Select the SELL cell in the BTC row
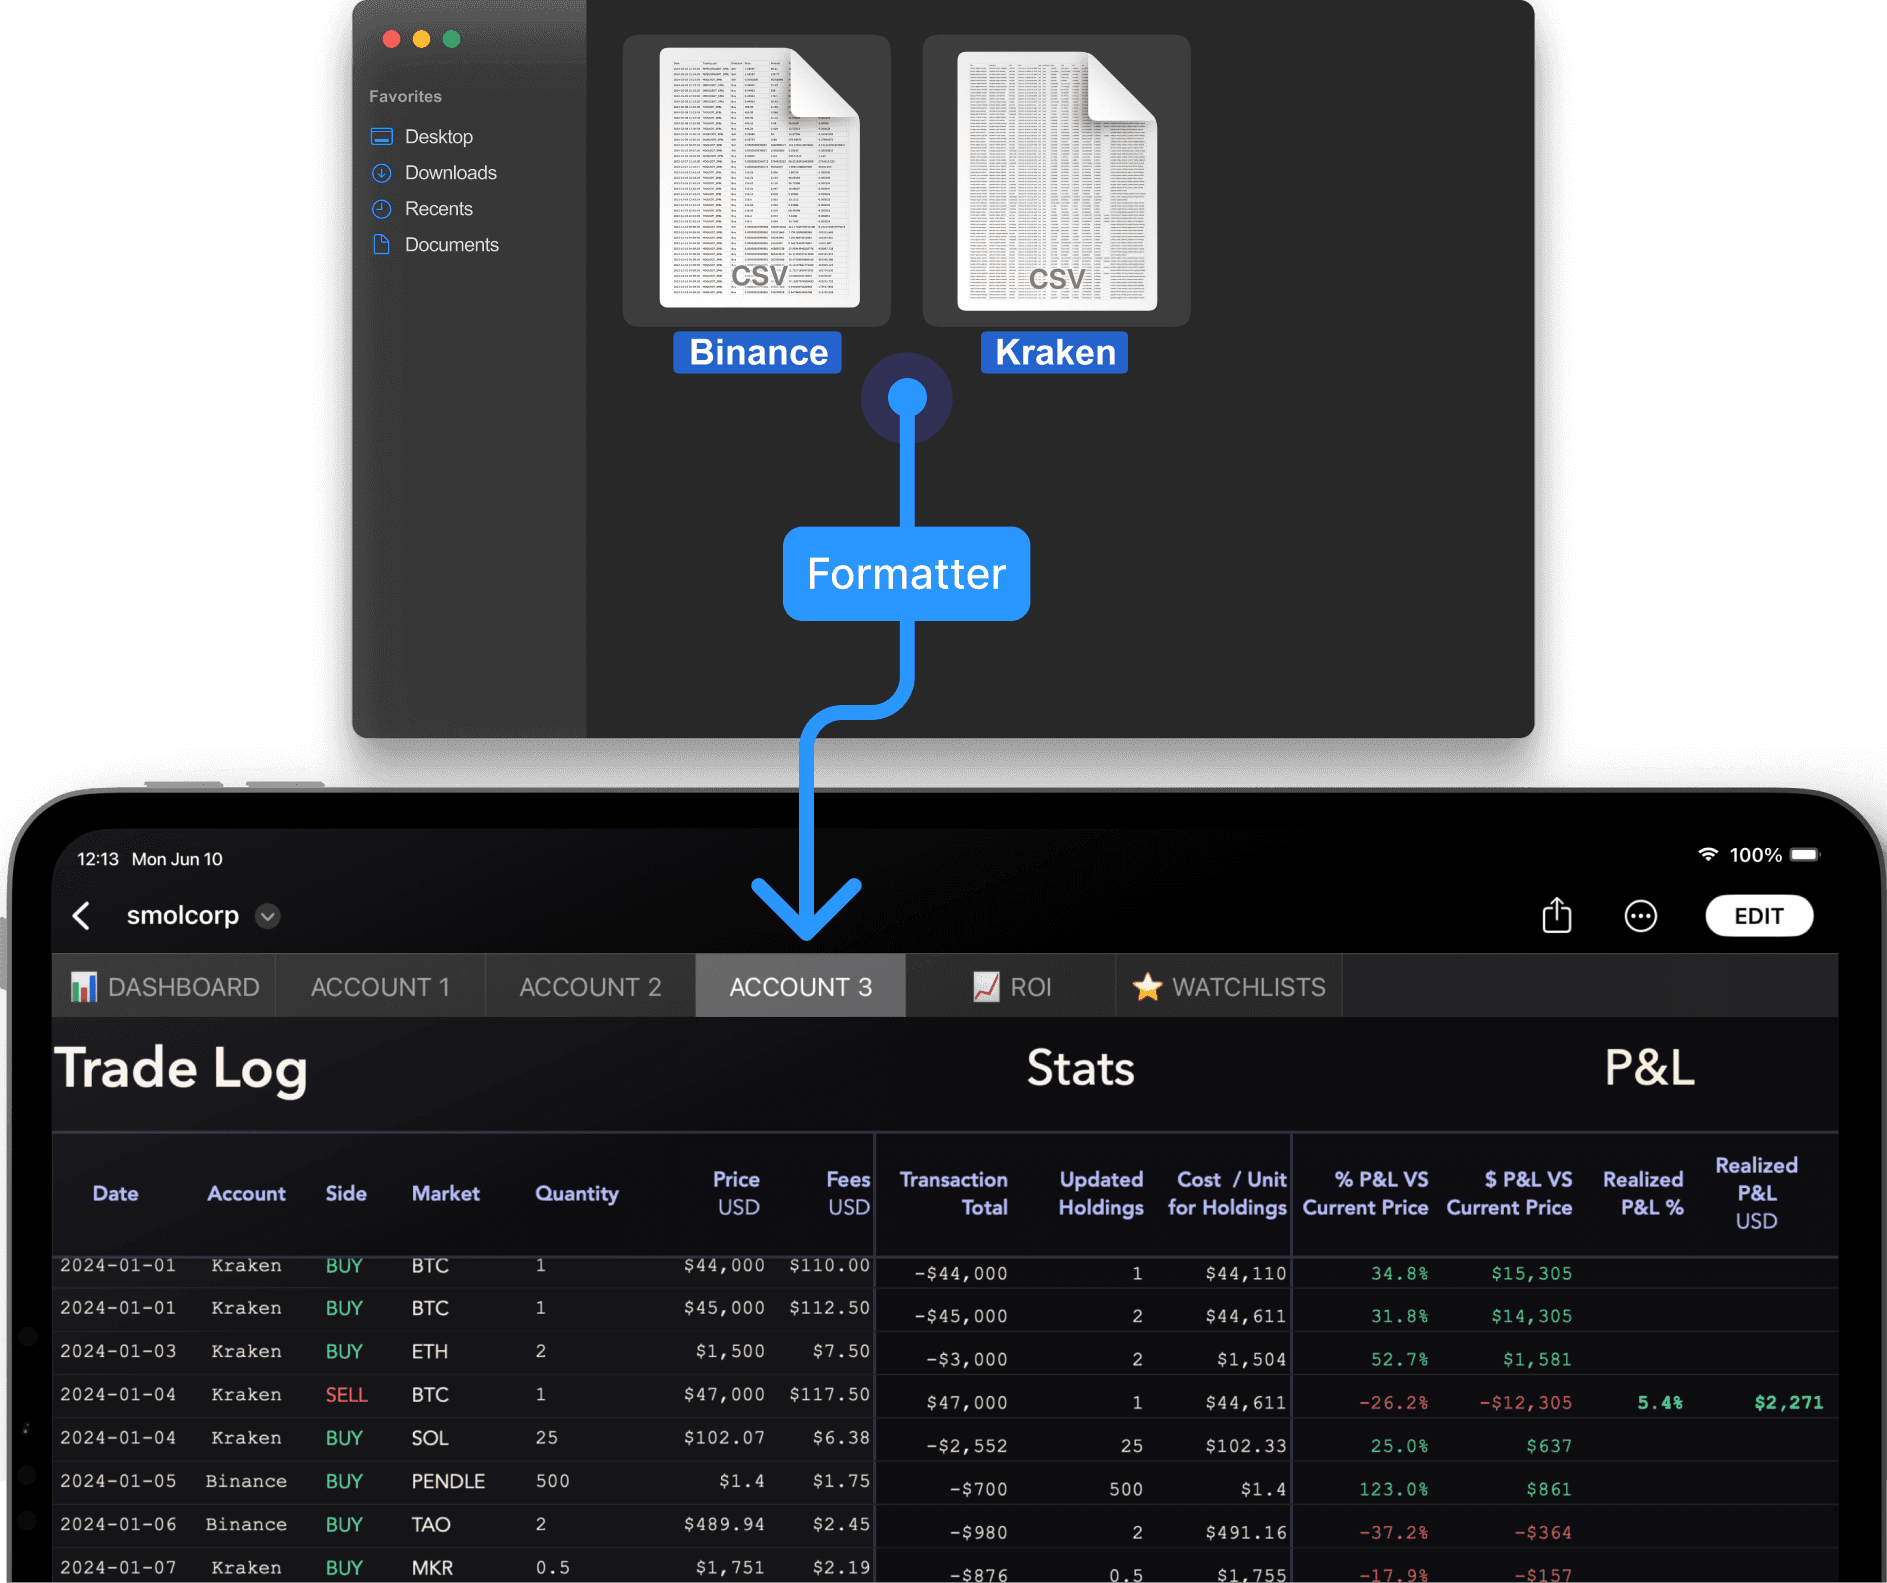This screenshot has width=1887, height=1583. (x=346, y=1395)
